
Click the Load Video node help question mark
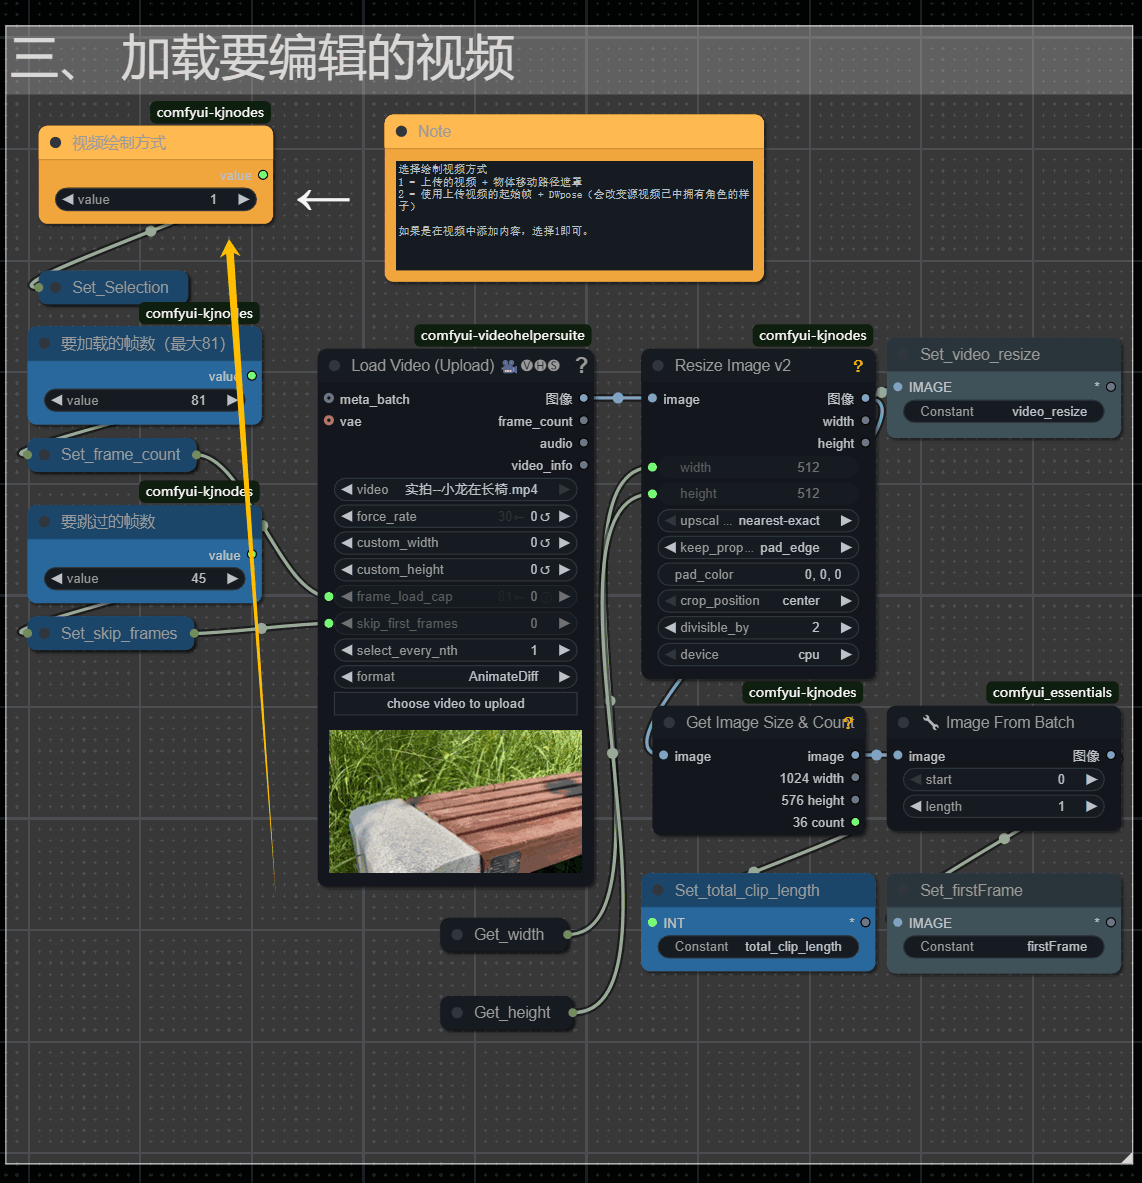click(x=581, y=365)
